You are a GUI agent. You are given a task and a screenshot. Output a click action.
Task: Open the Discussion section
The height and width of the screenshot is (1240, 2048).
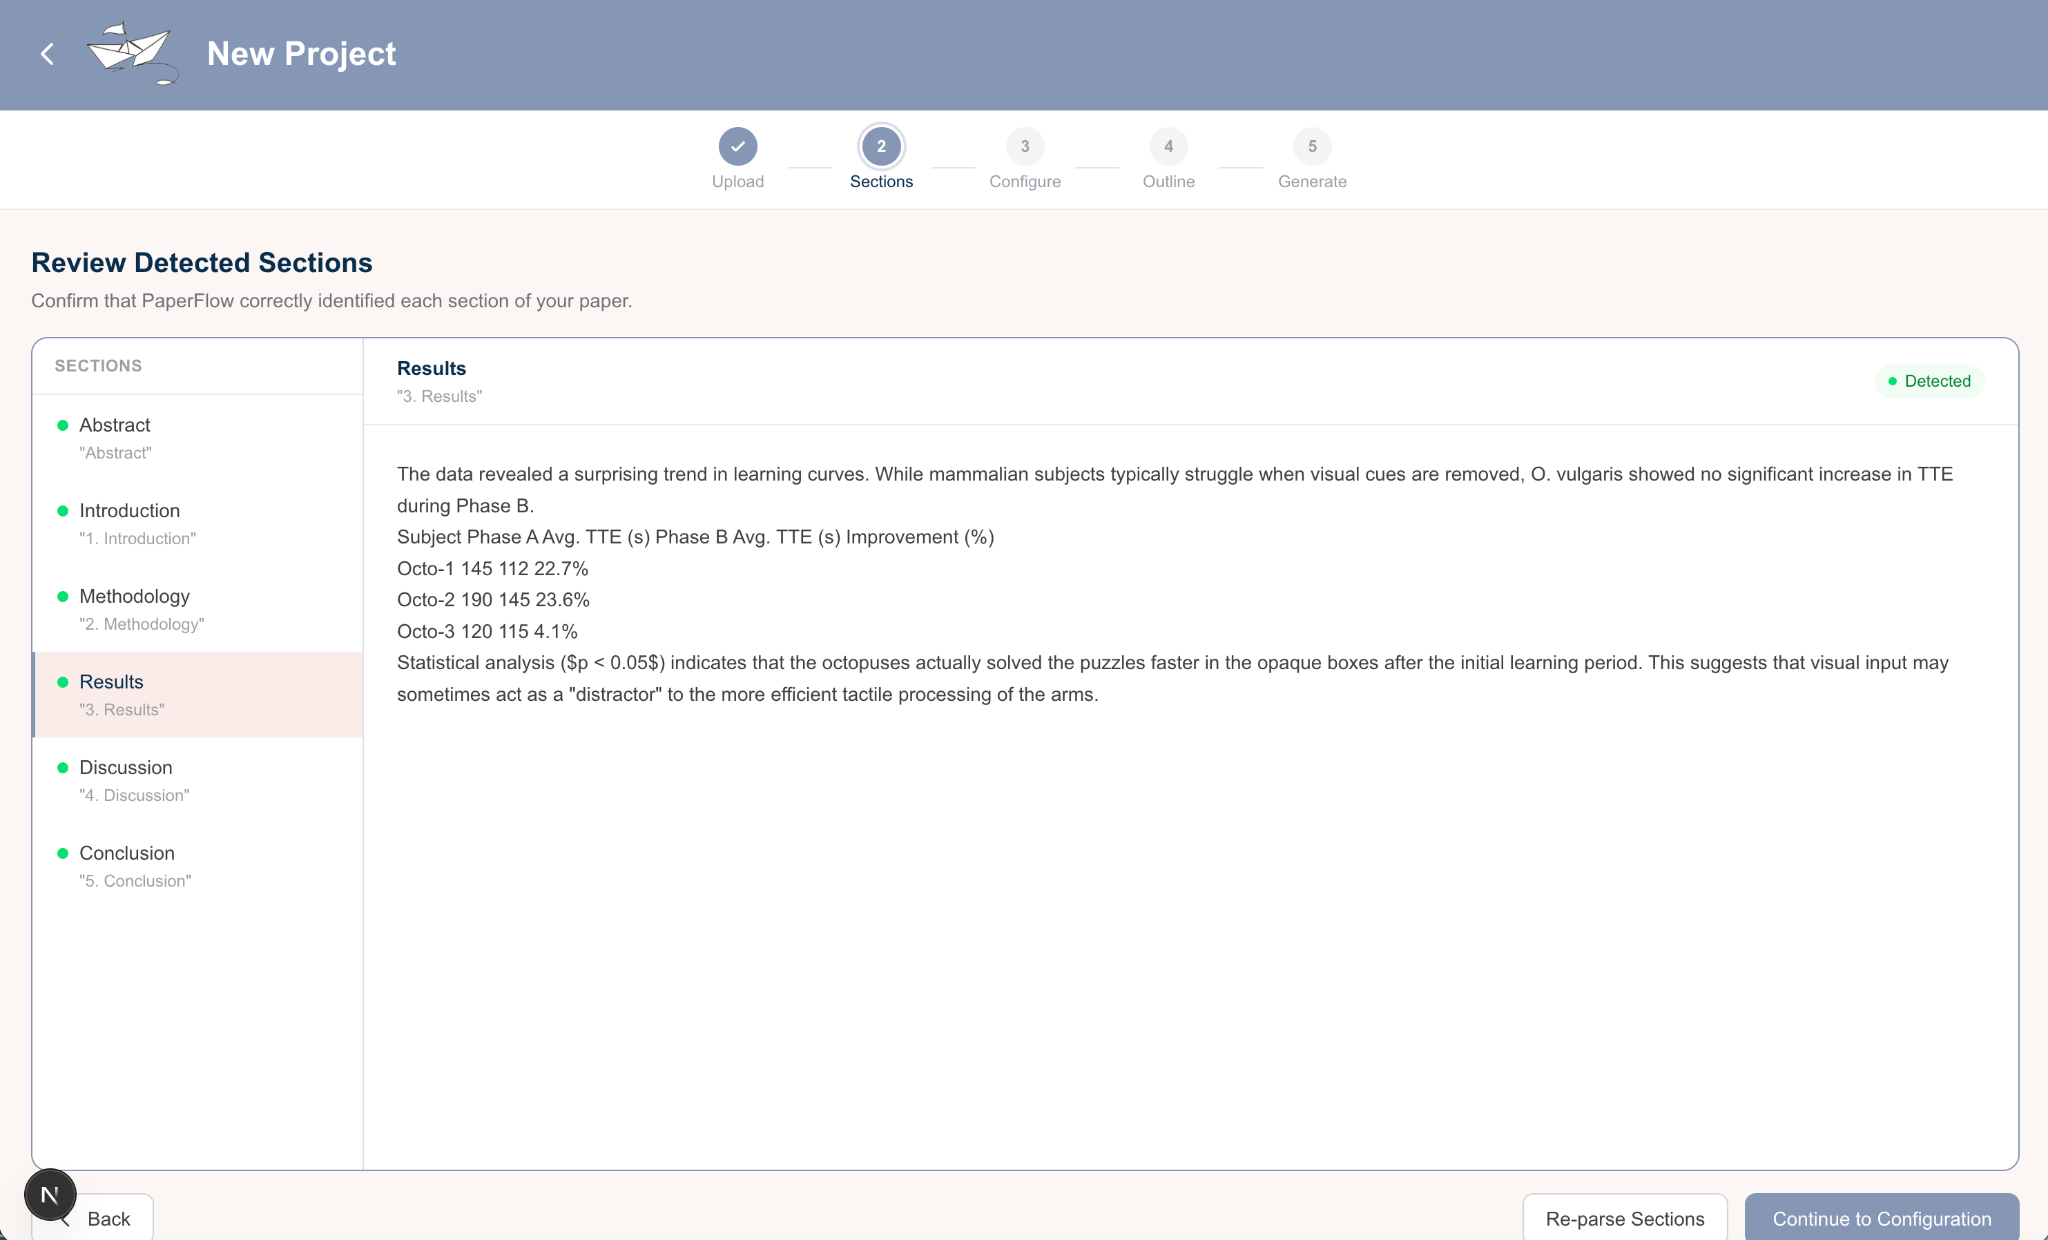(x=197, y=780)
